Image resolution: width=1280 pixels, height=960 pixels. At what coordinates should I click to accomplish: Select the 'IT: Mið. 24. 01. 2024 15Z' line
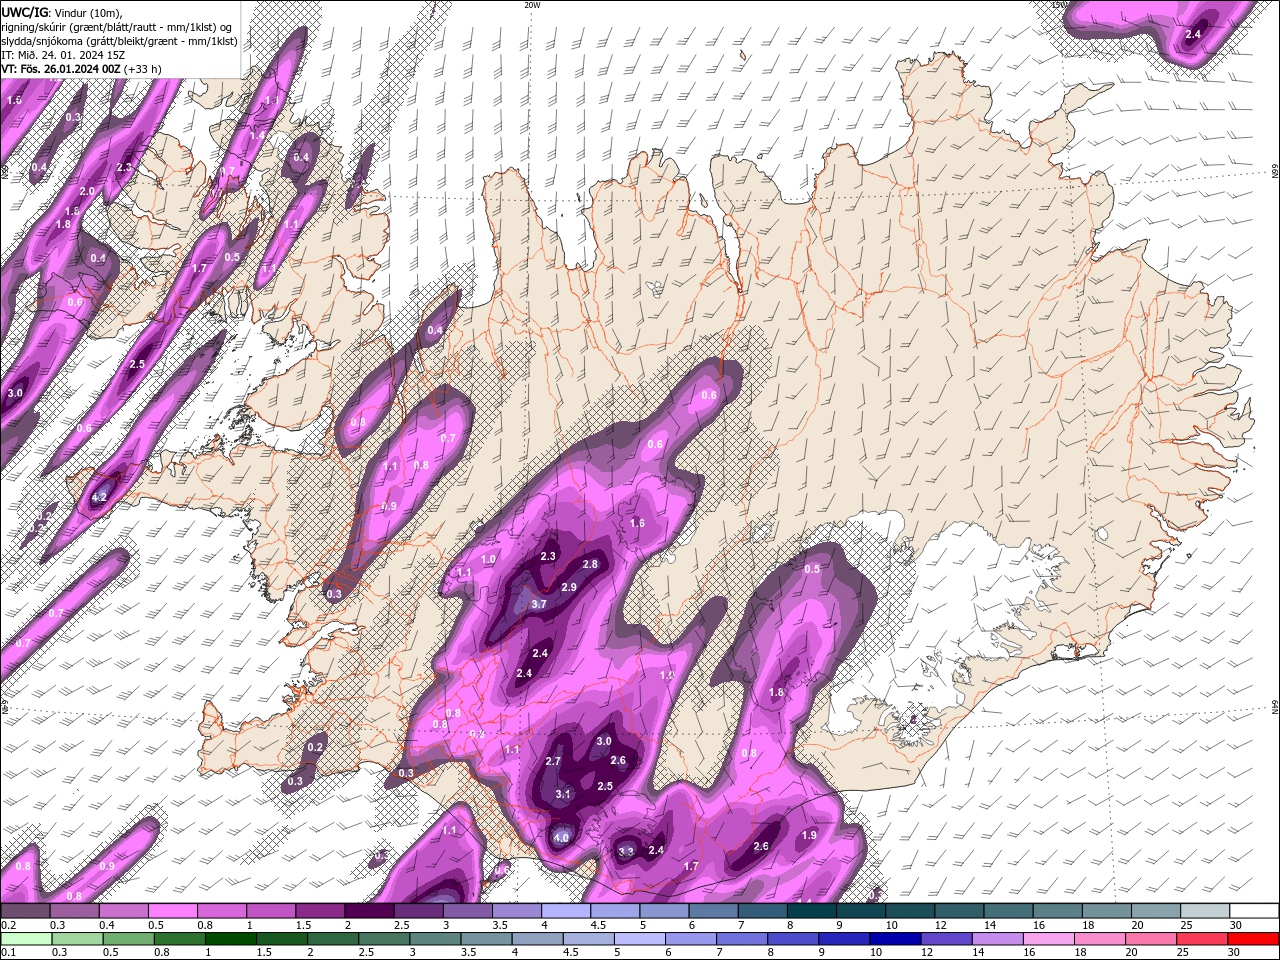tap(65, 54)
